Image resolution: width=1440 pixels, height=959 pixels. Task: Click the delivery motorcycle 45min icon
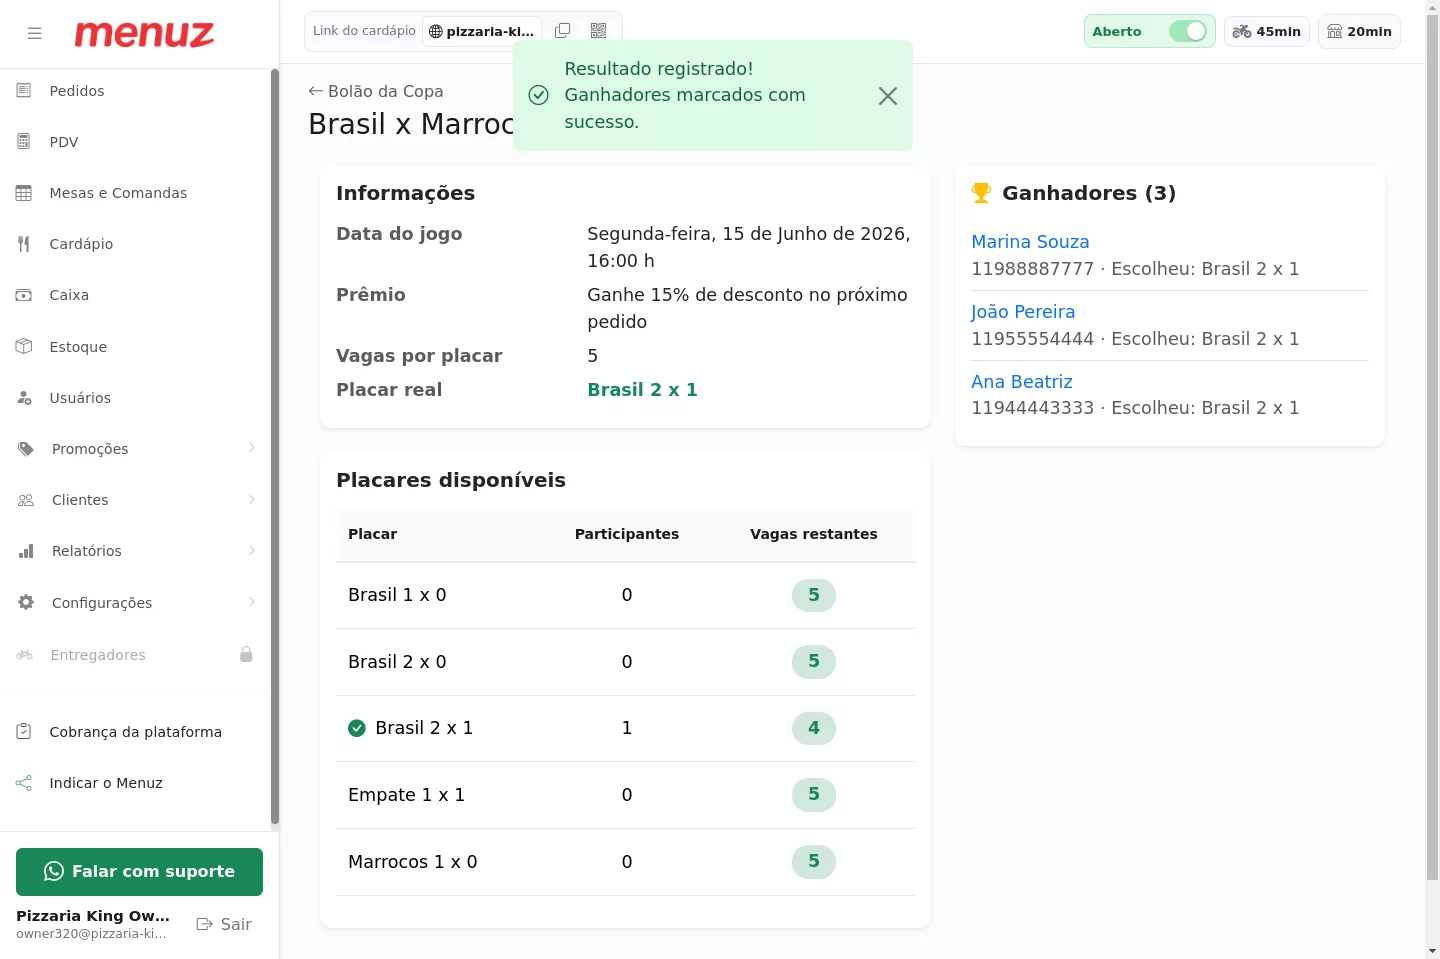pyautogui.click(x=1242, y=31)
